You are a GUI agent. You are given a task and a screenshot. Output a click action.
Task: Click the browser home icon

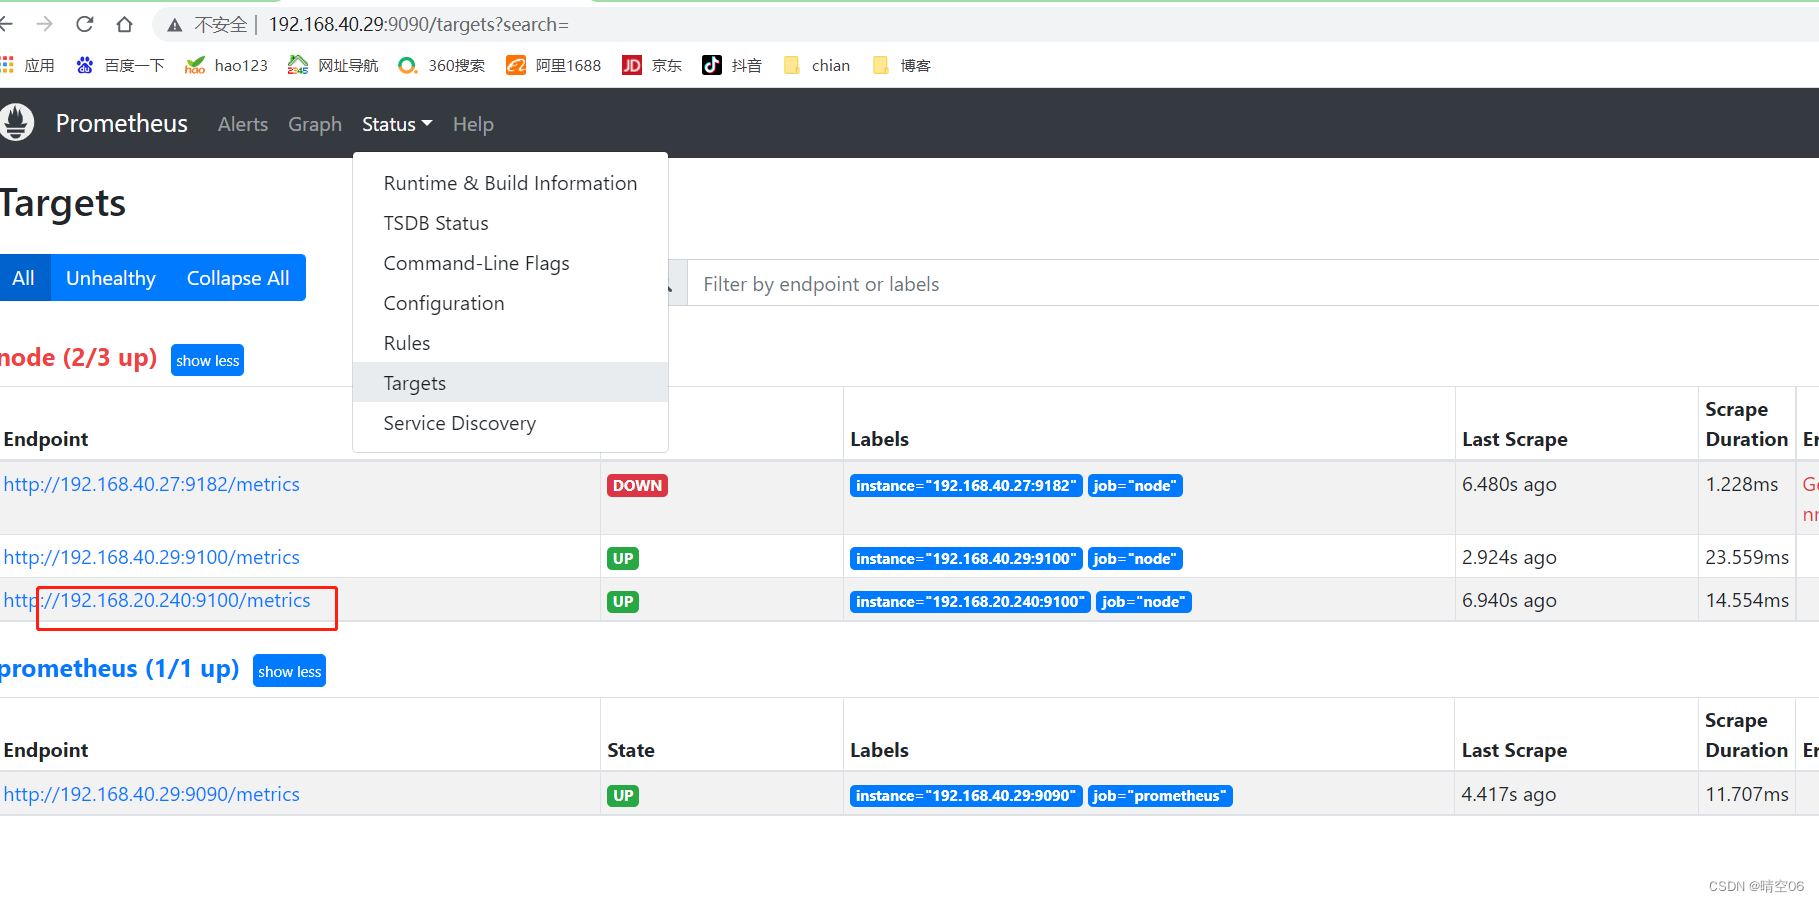pos(124,24)
